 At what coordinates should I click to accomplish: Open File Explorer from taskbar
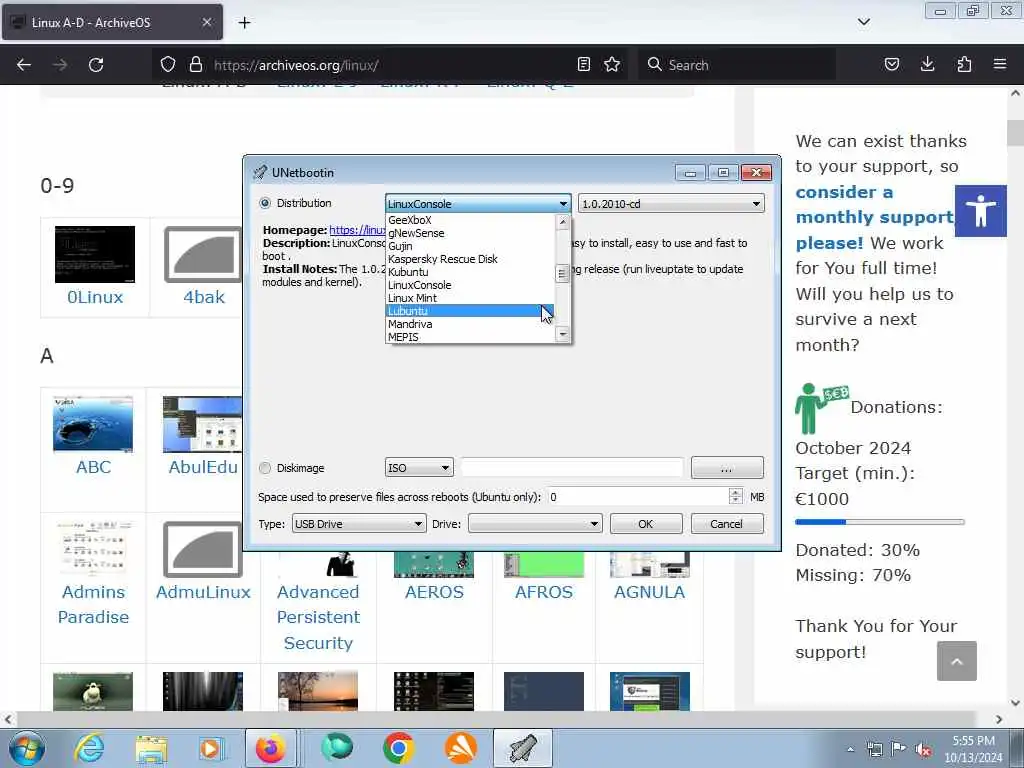click(152, 748)
